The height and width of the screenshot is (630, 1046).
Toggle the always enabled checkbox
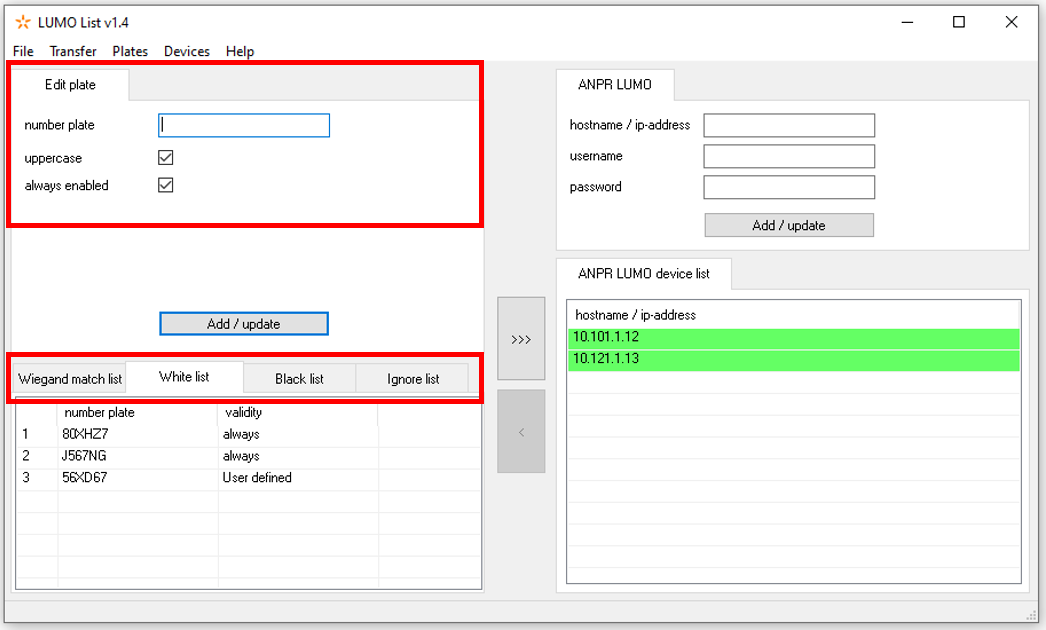[x=165, y=185]
